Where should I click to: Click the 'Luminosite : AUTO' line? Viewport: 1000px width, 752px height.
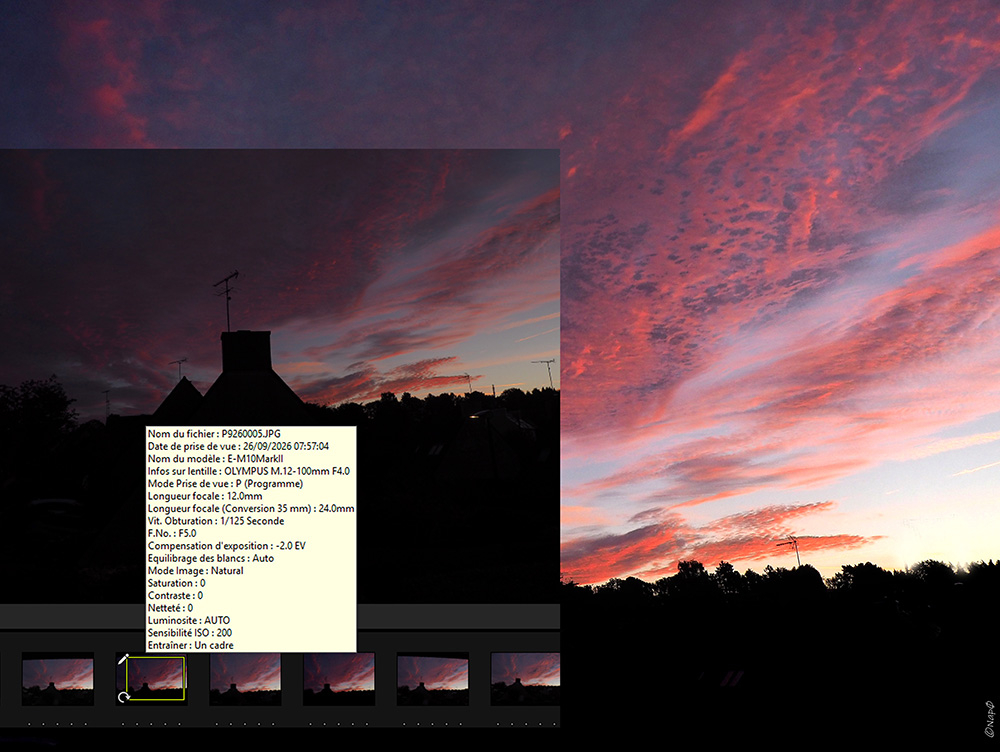[189, 621]
